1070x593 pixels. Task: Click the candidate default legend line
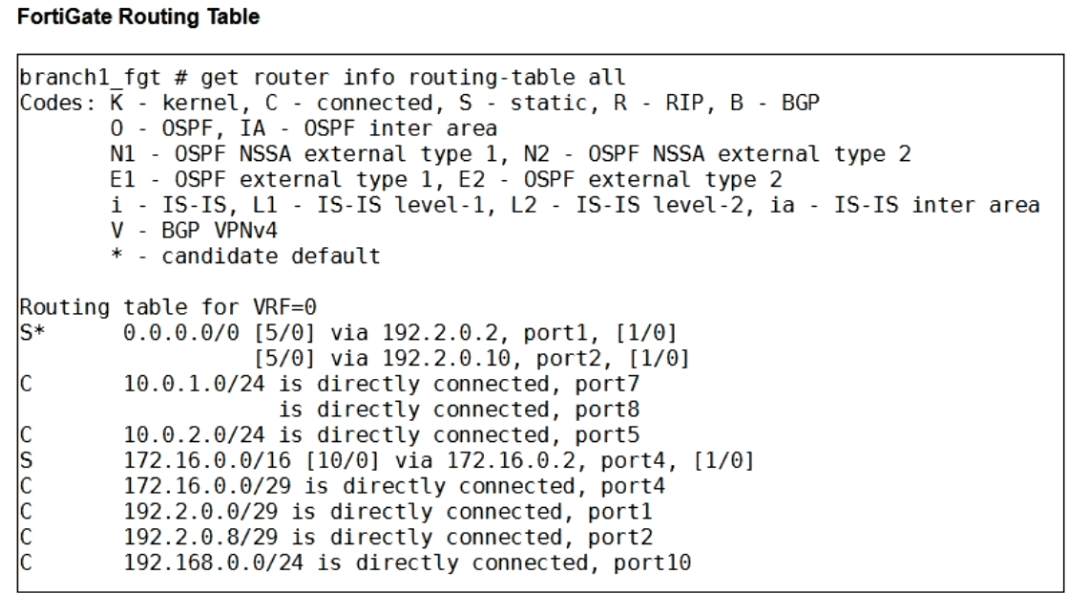point(246,257)
